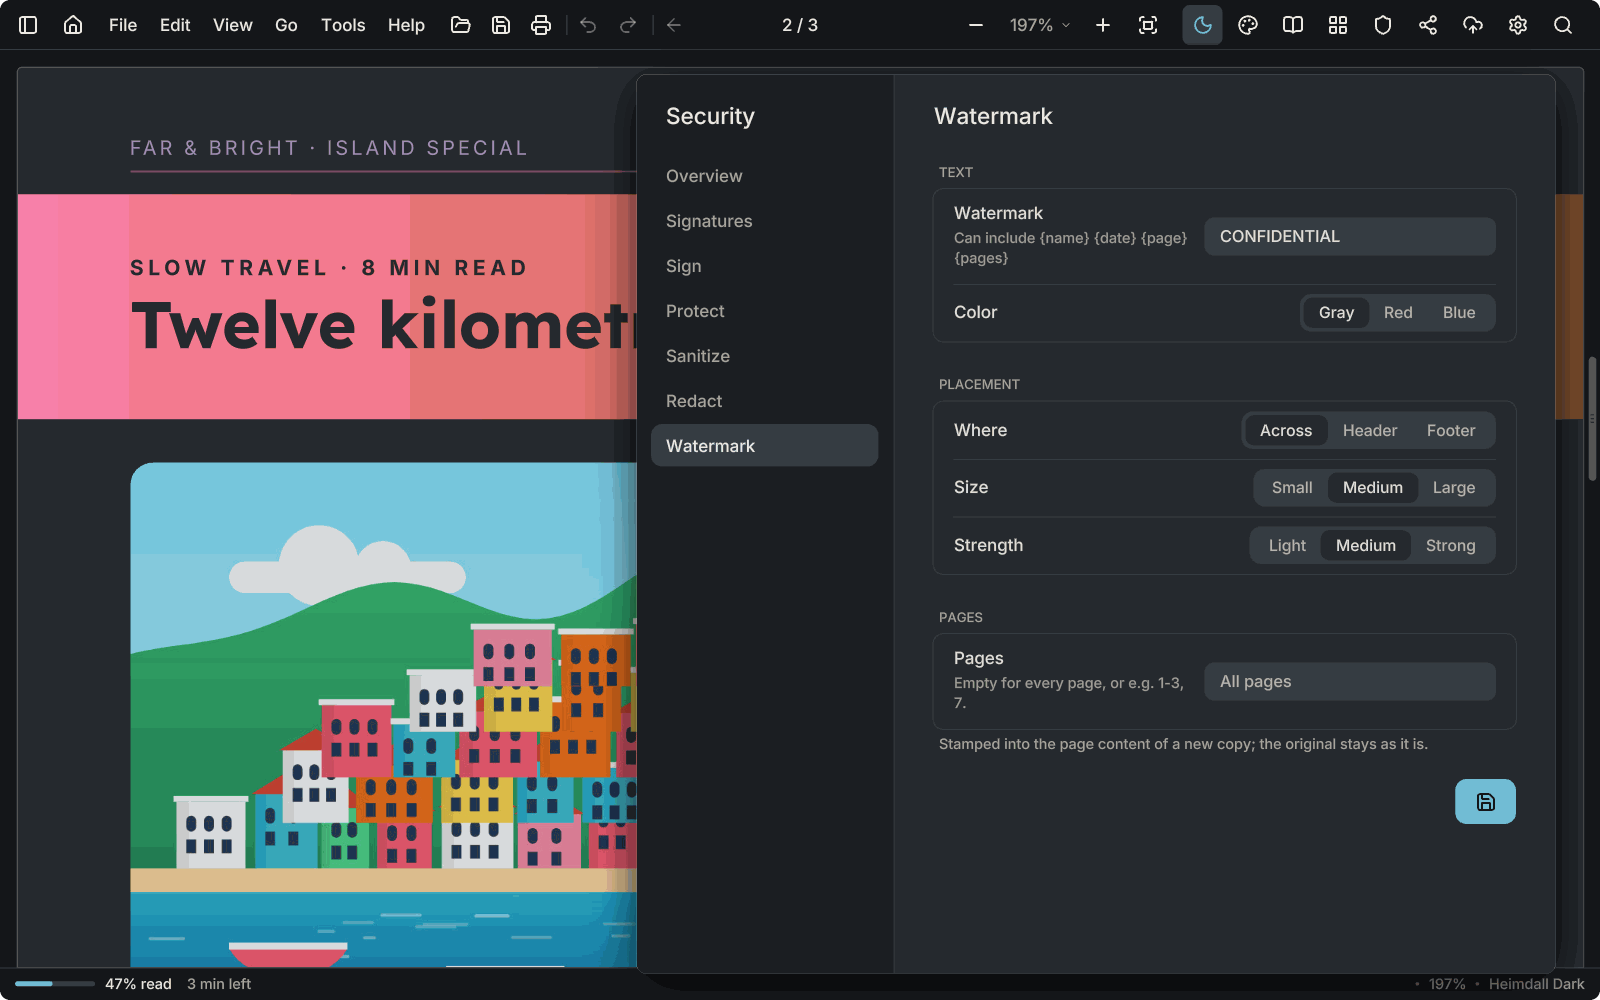Click the Print icon
This screenshot has height=1000, width=1600.
(x=541, y=25)
